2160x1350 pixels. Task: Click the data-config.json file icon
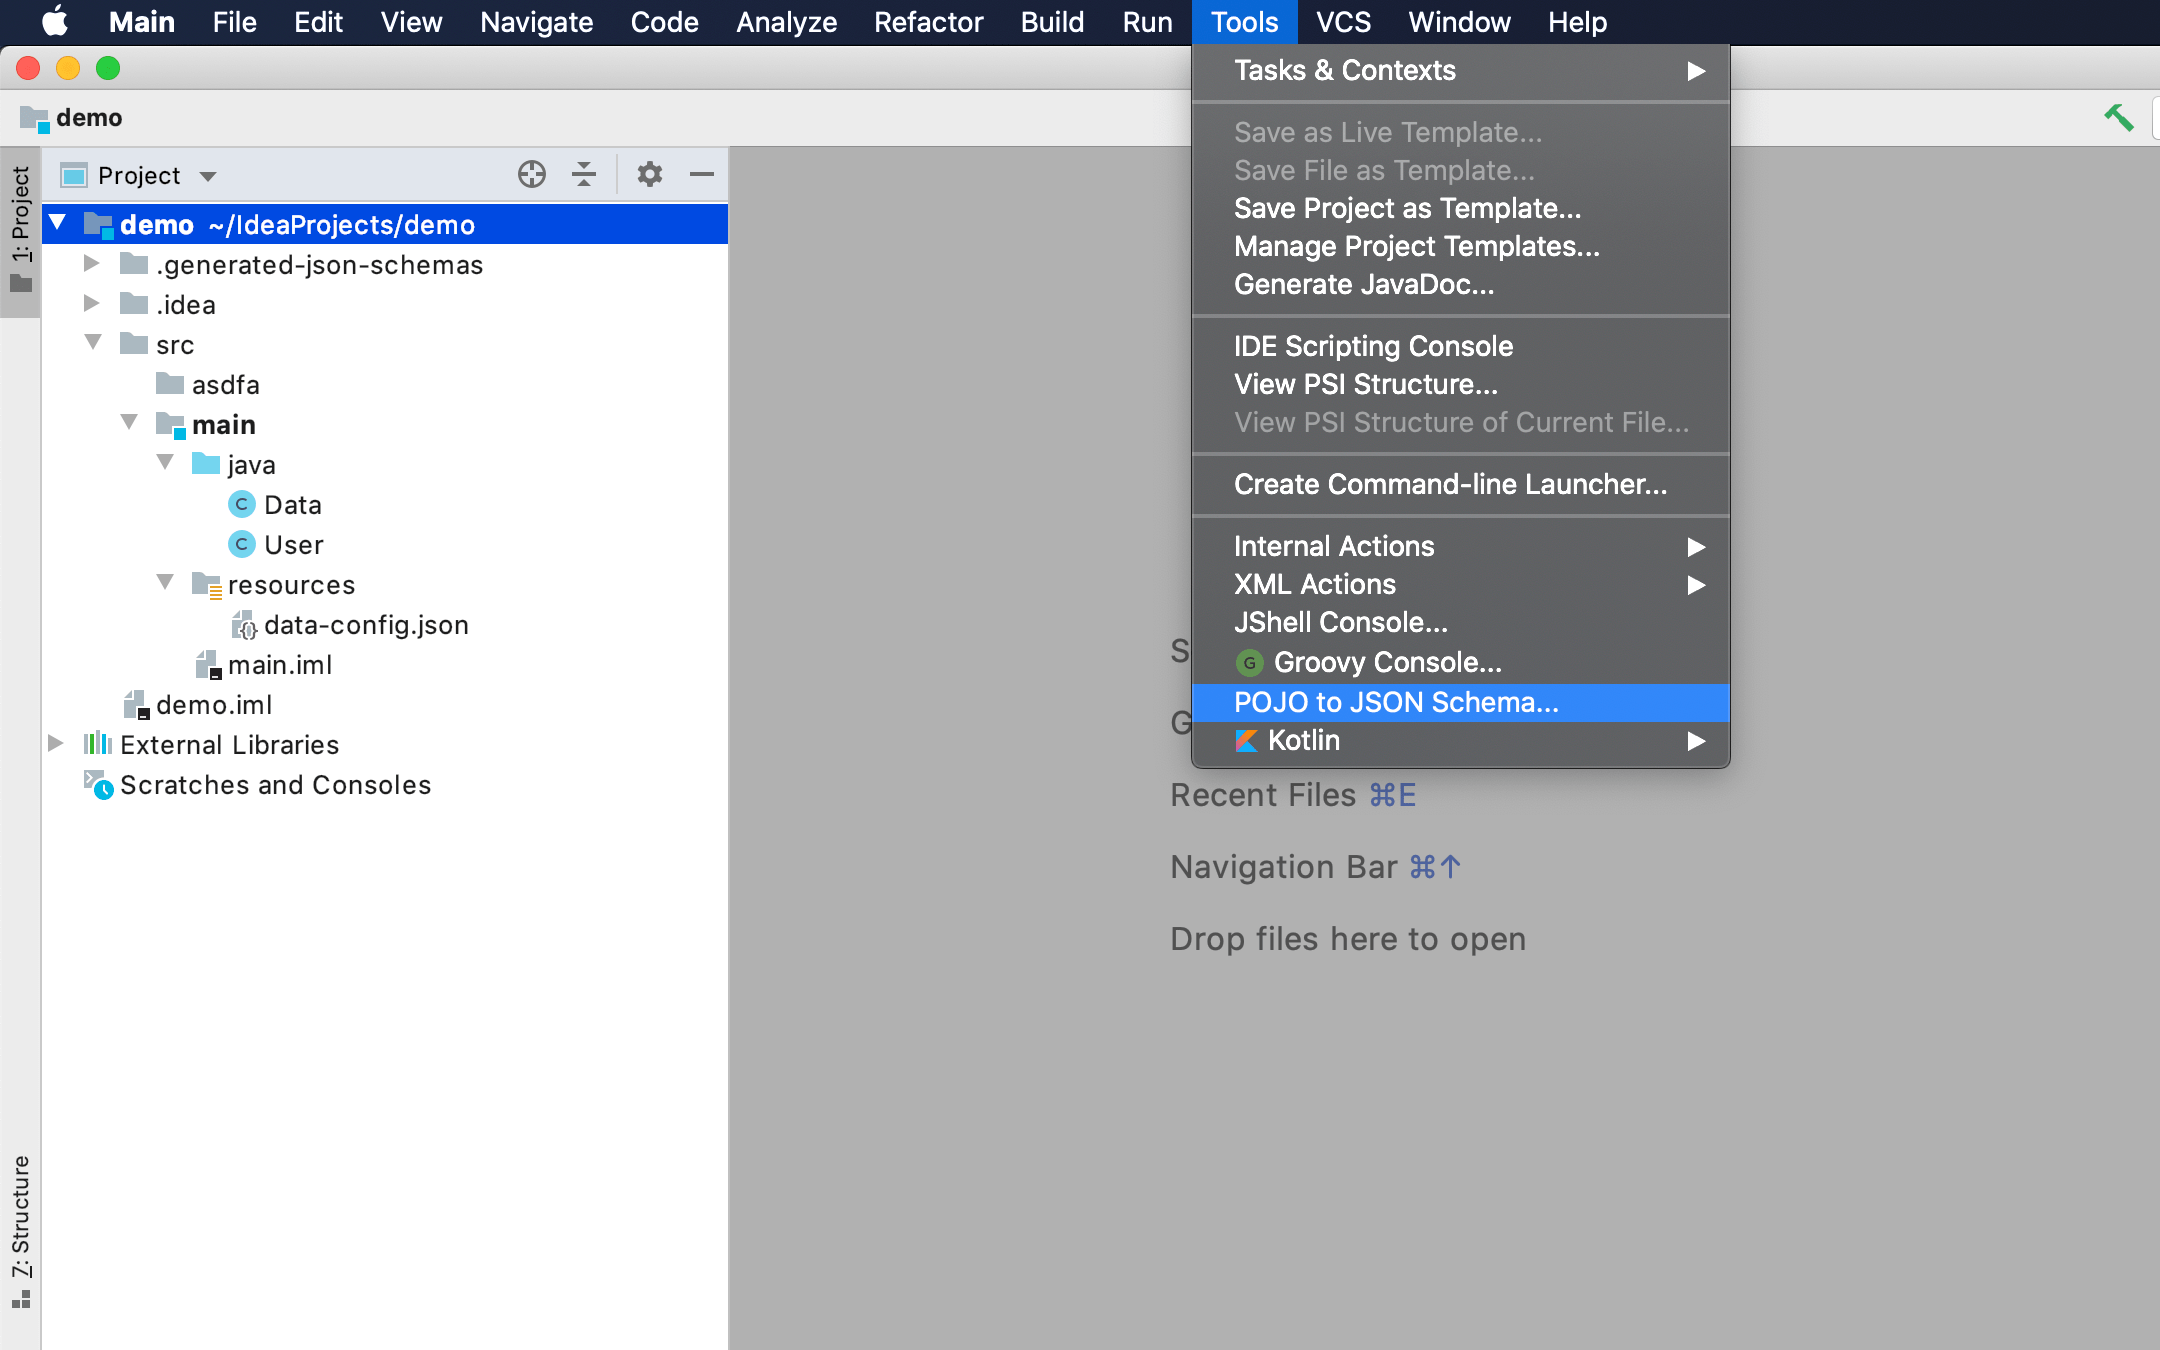click(x=245, y=624)
